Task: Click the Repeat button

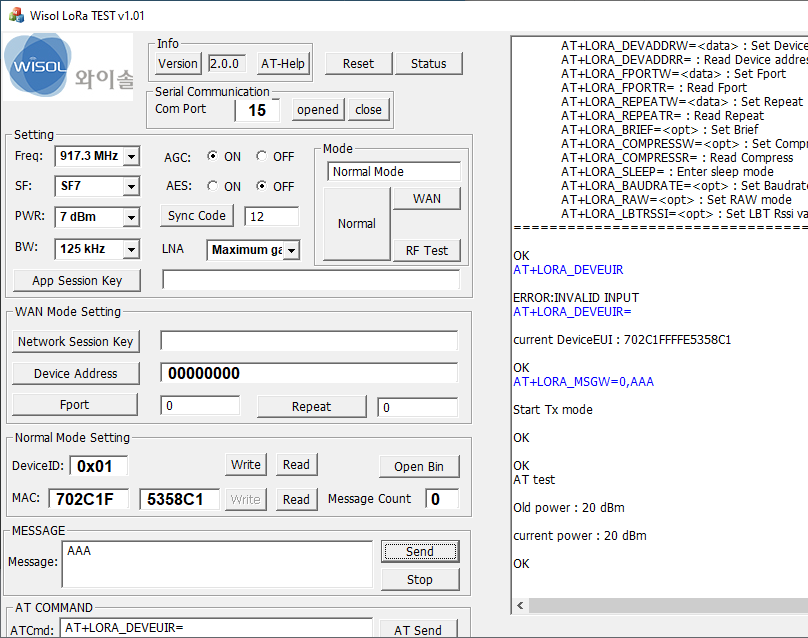Action: pyautogui.click(x=312, y=407)
